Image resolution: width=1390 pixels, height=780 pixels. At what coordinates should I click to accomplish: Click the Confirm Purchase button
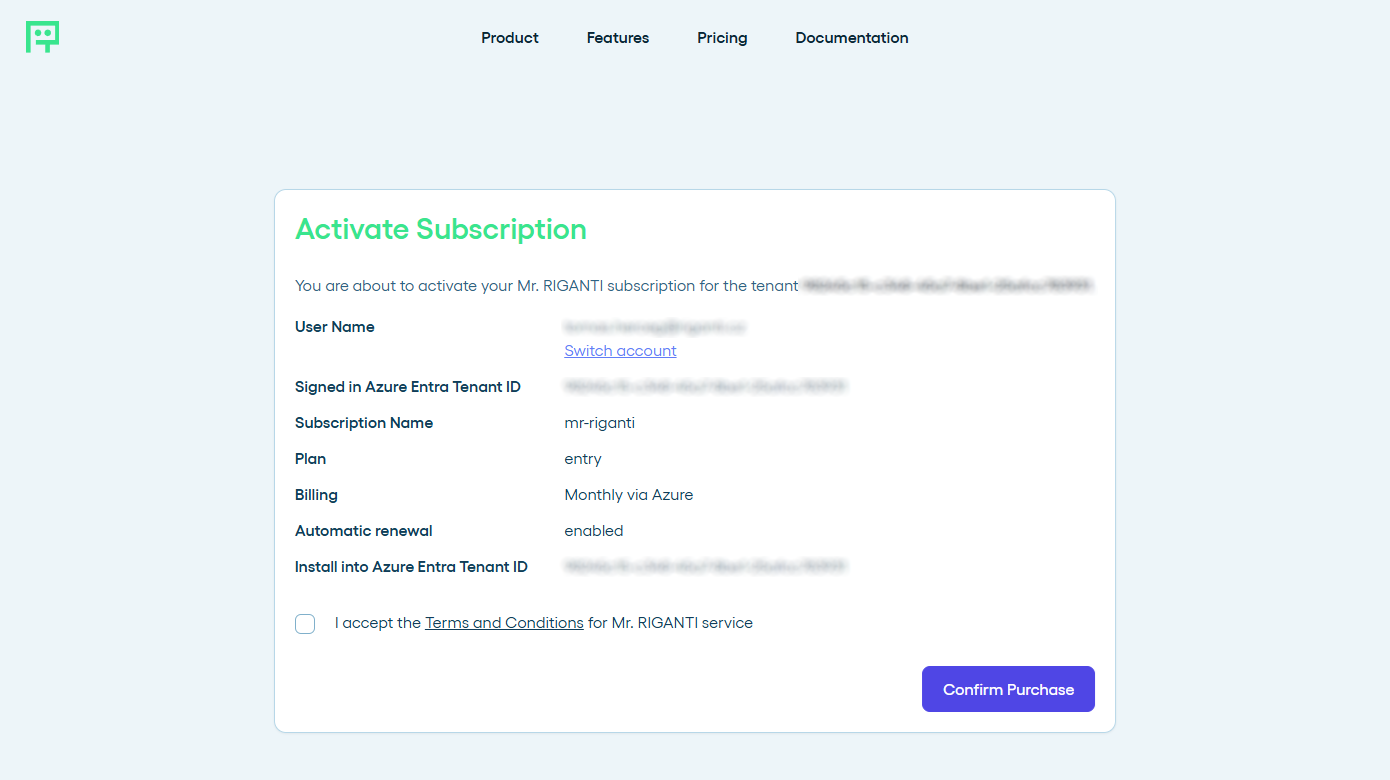pos(1007,688)
